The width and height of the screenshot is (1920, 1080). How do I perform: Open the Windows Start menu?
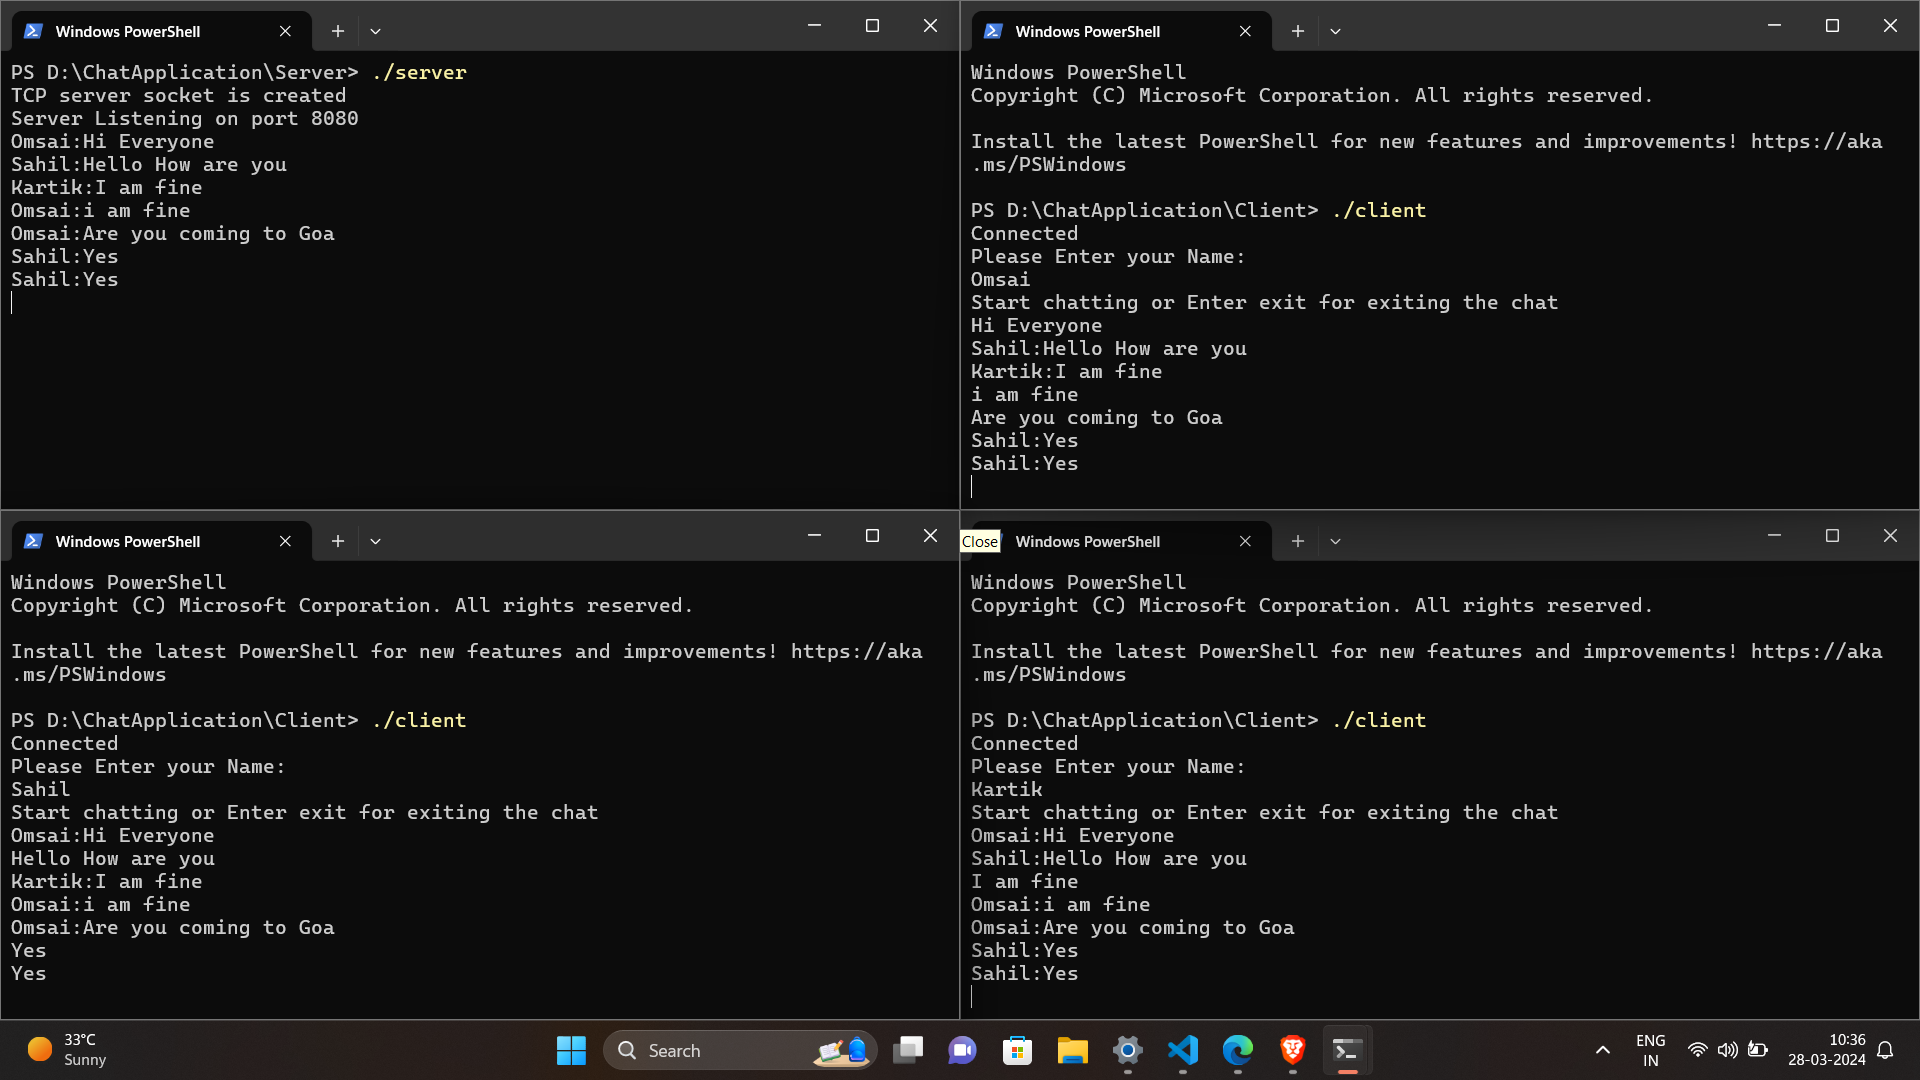coord(571,1050)
